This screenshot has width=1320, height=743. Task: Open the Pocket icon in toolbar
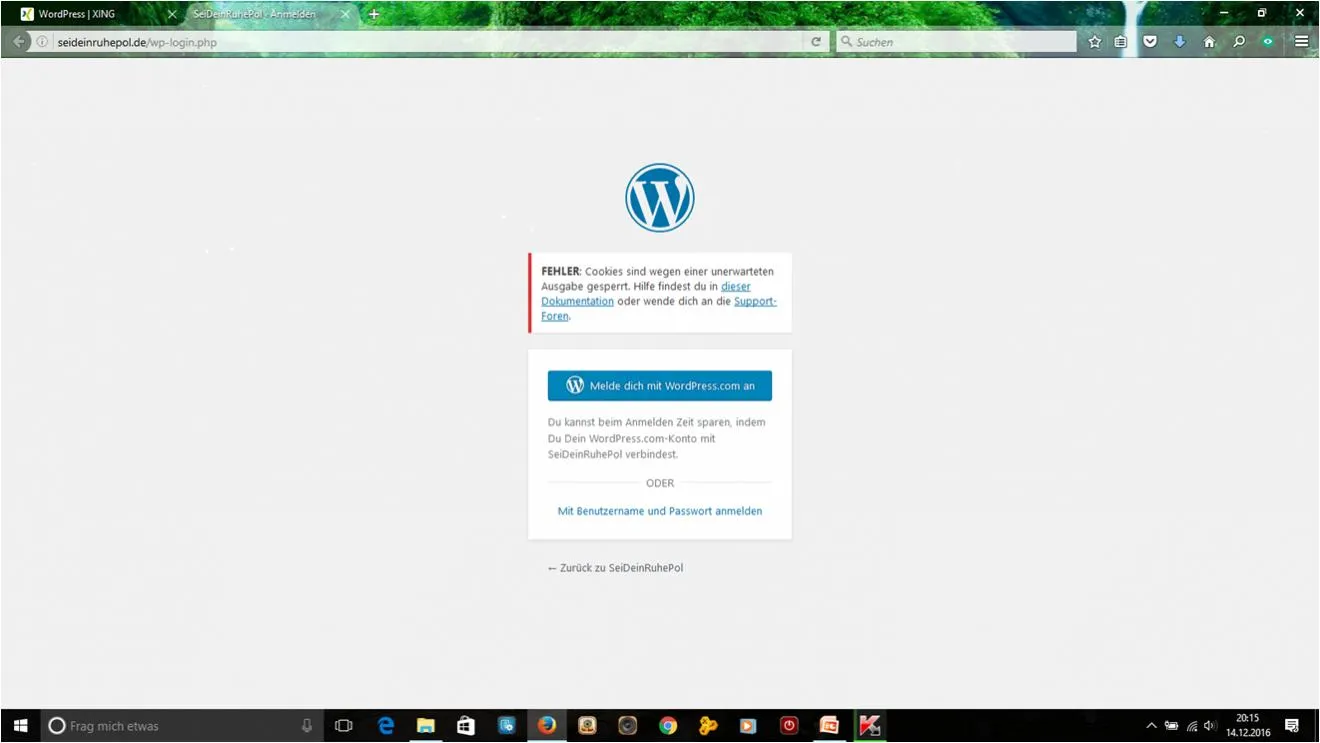coord(1150,42)
